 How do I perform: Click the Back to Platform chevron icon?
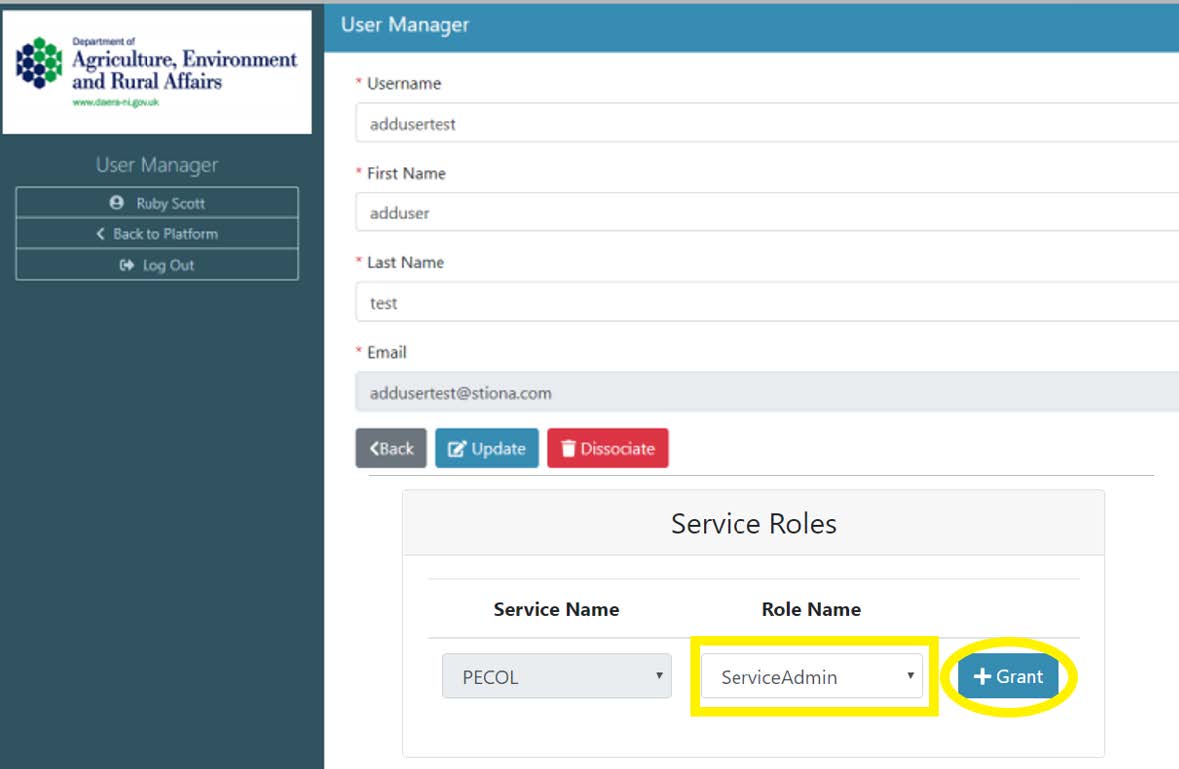coord(100,234)
